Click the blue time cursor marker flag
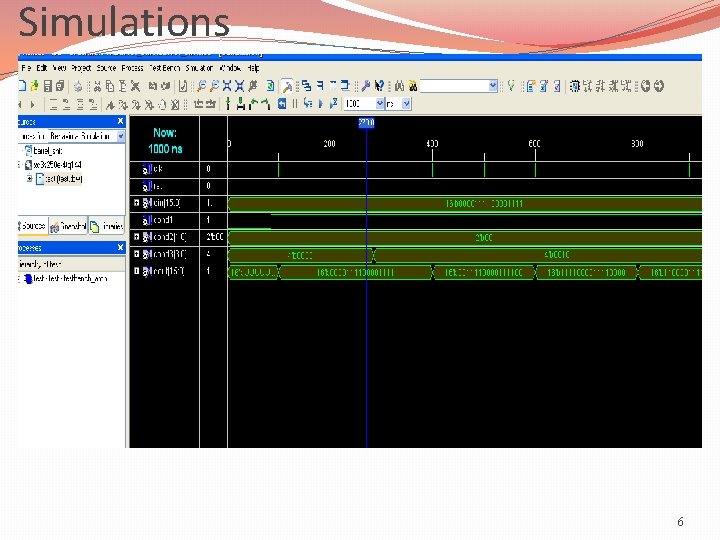This screenshot has width=720, height=540. point(366,123)
